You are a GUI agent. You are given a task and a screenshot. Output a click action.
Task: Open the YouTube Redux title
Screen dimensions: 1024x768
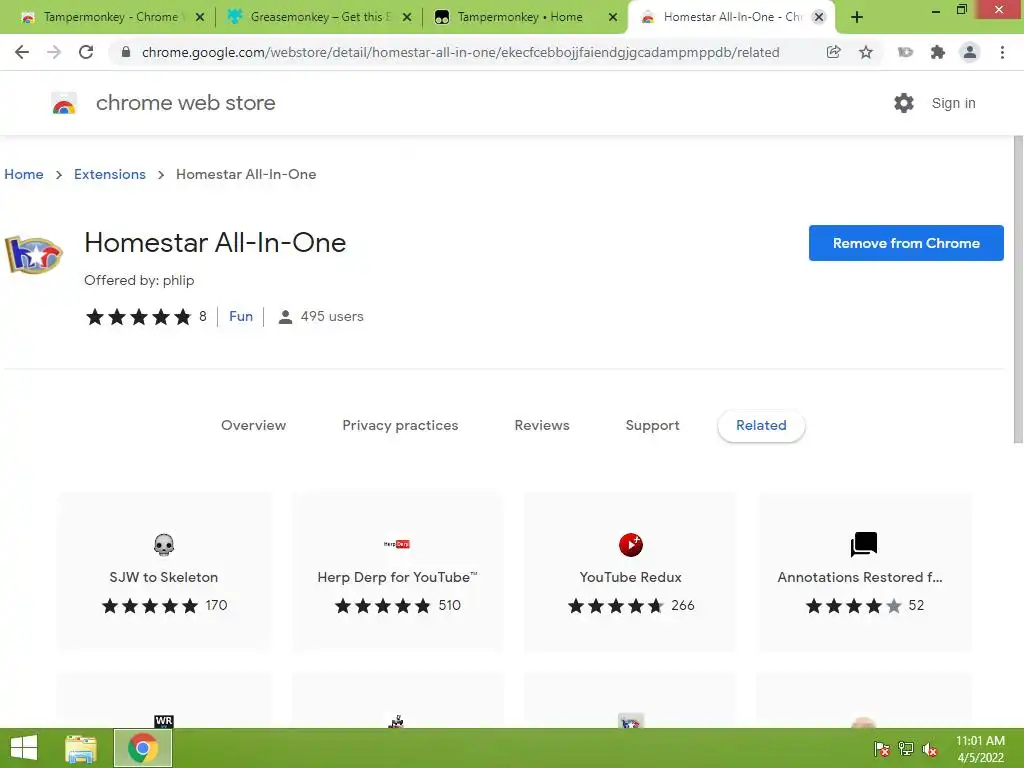pyautogui.click(x=631, y=577)
